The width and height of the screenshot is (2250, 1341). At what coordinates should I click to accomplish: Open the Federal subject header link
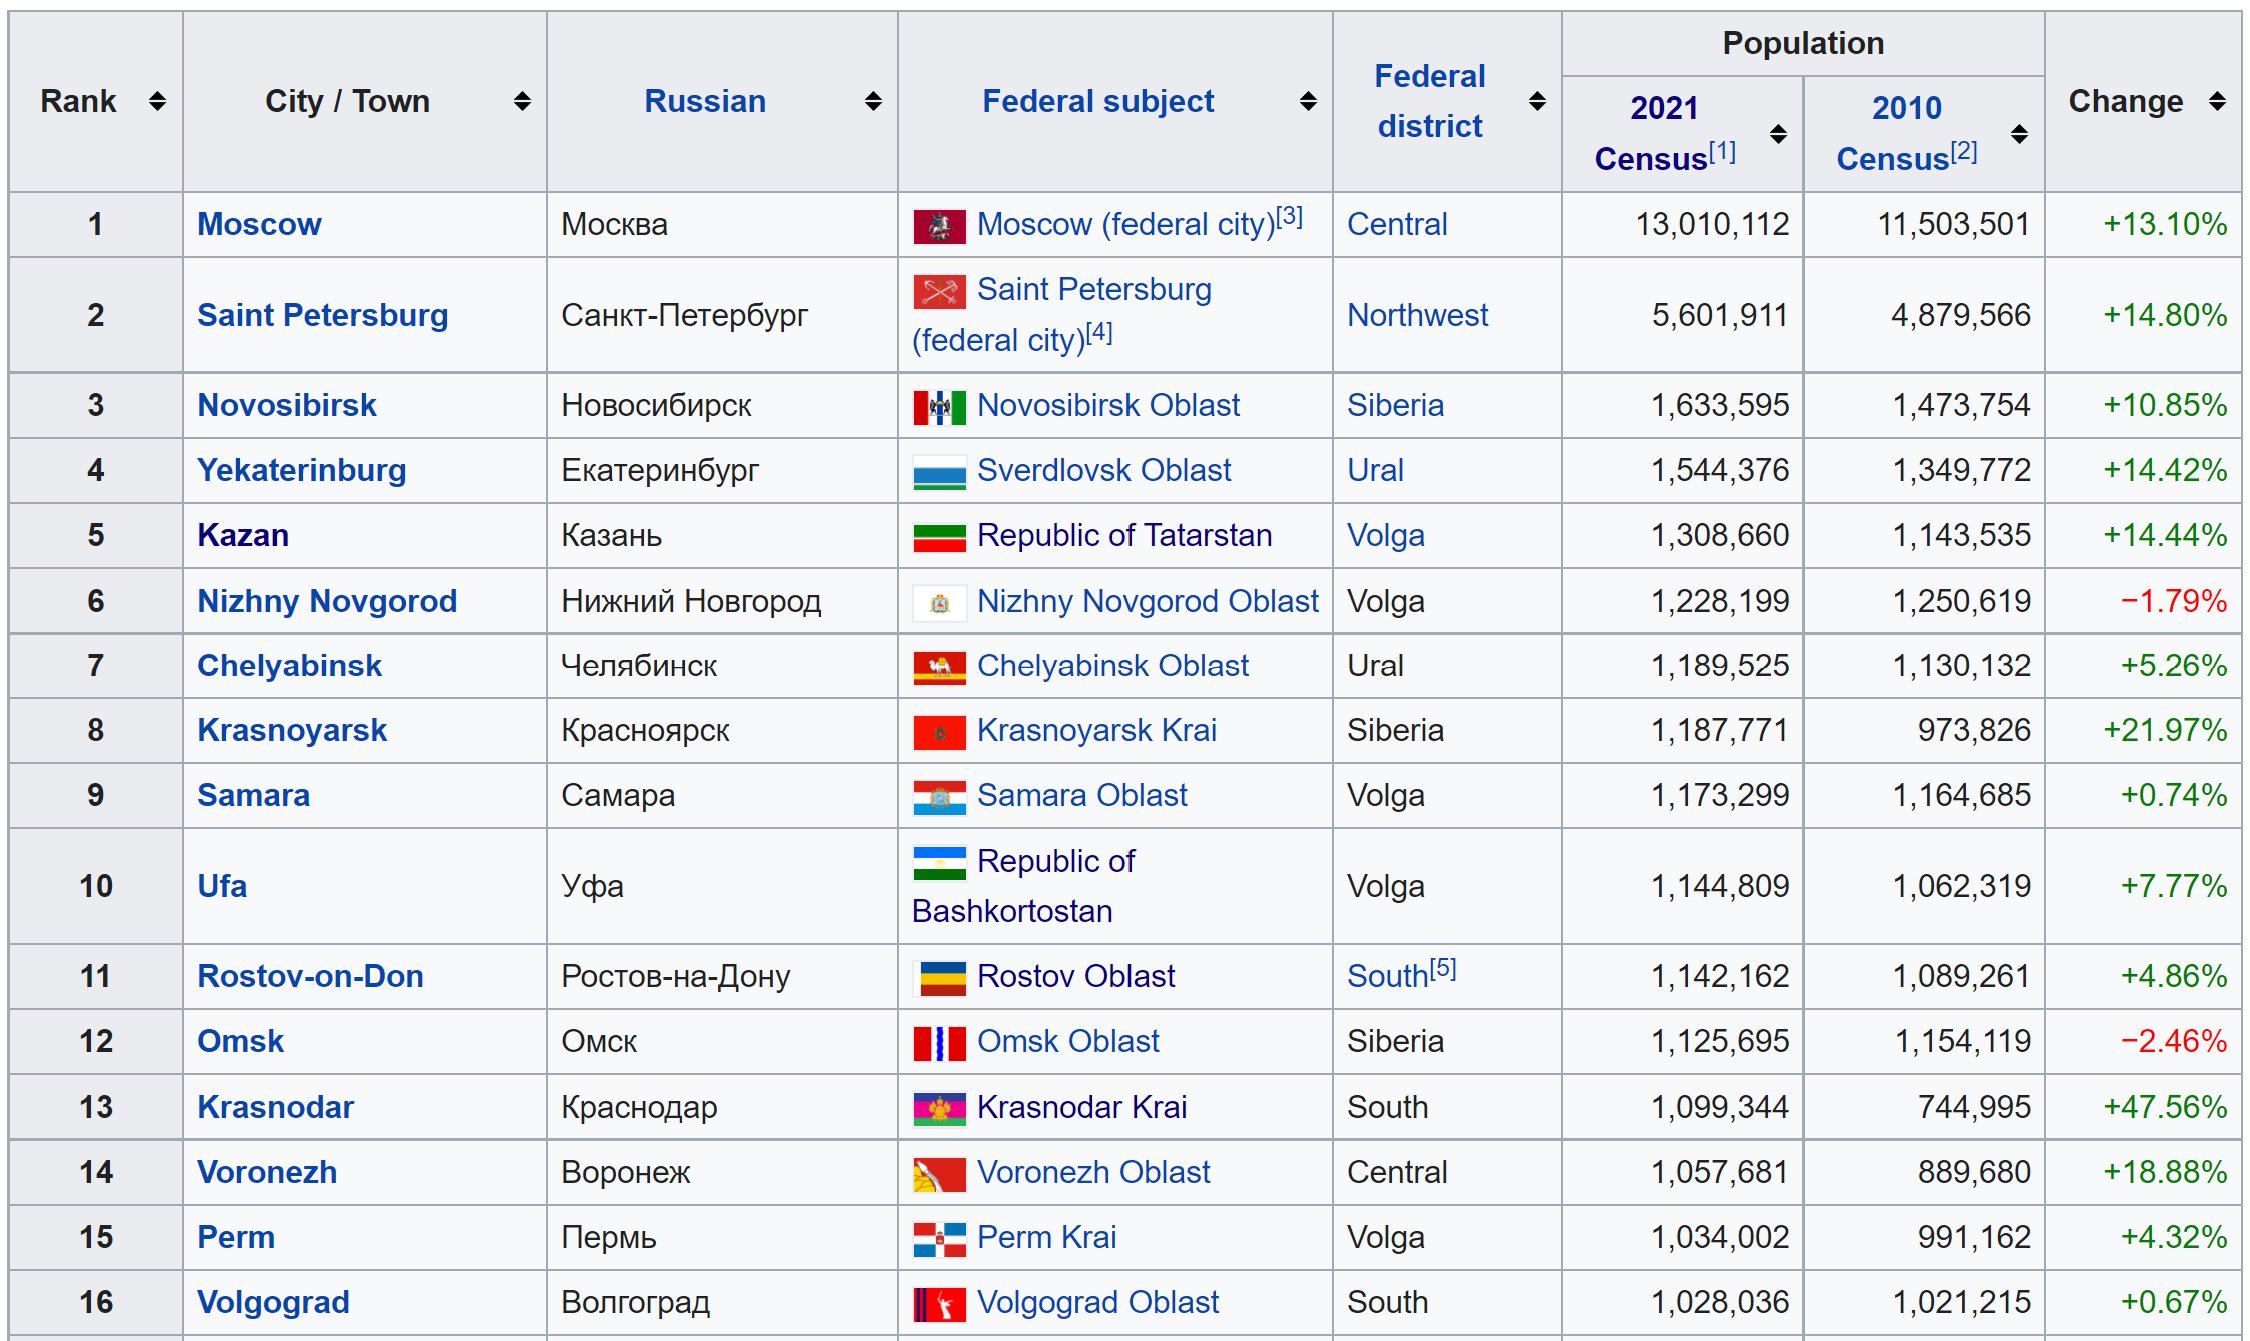(x=1097, y=101)
